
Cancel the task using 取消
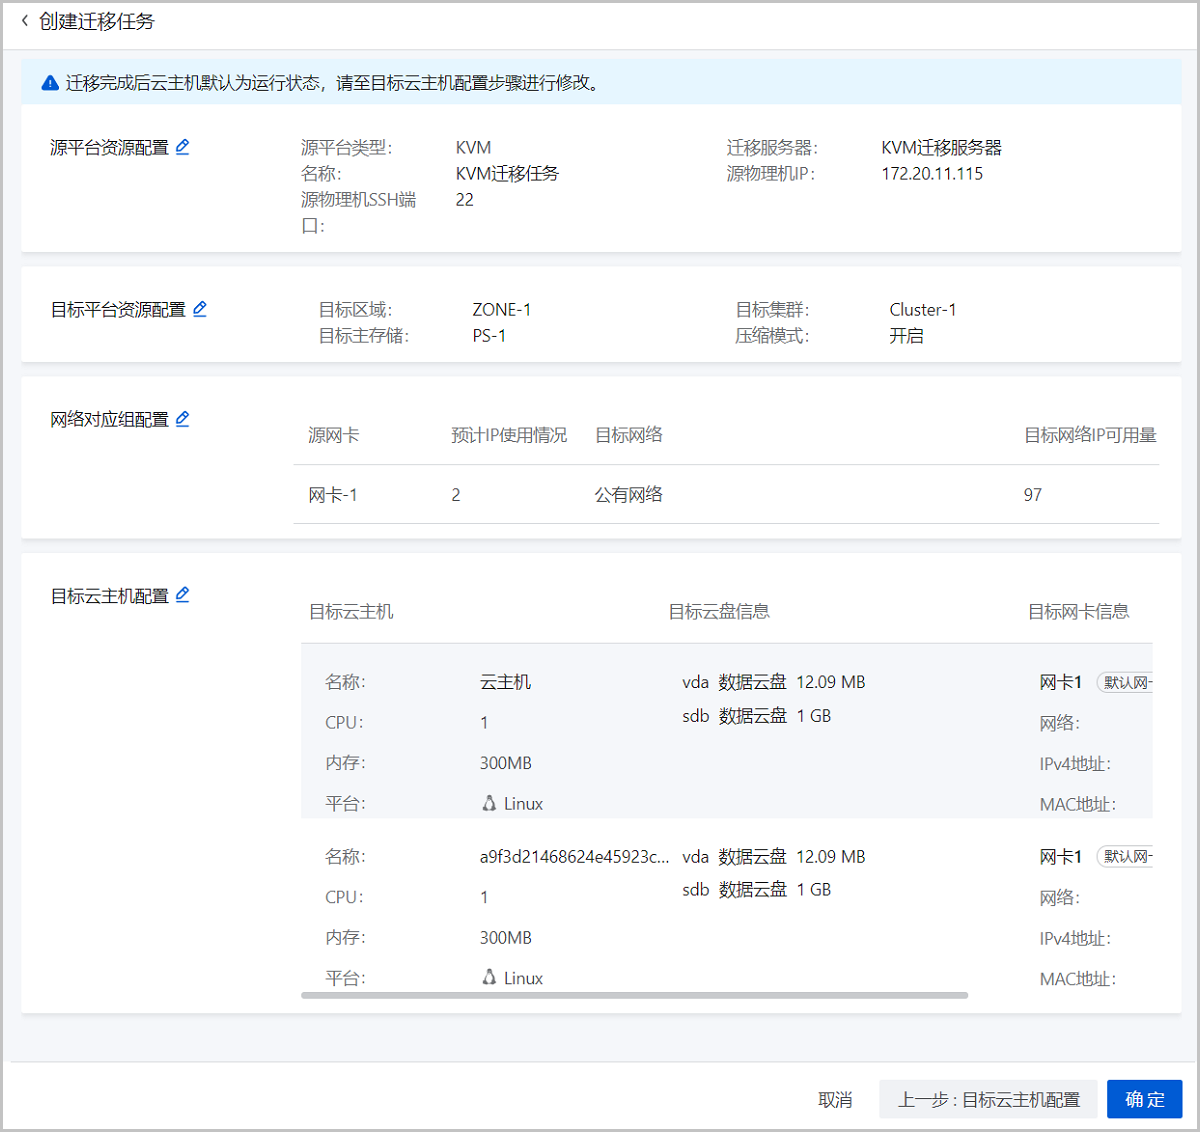pyautogui.click(x=835, y=1098)
